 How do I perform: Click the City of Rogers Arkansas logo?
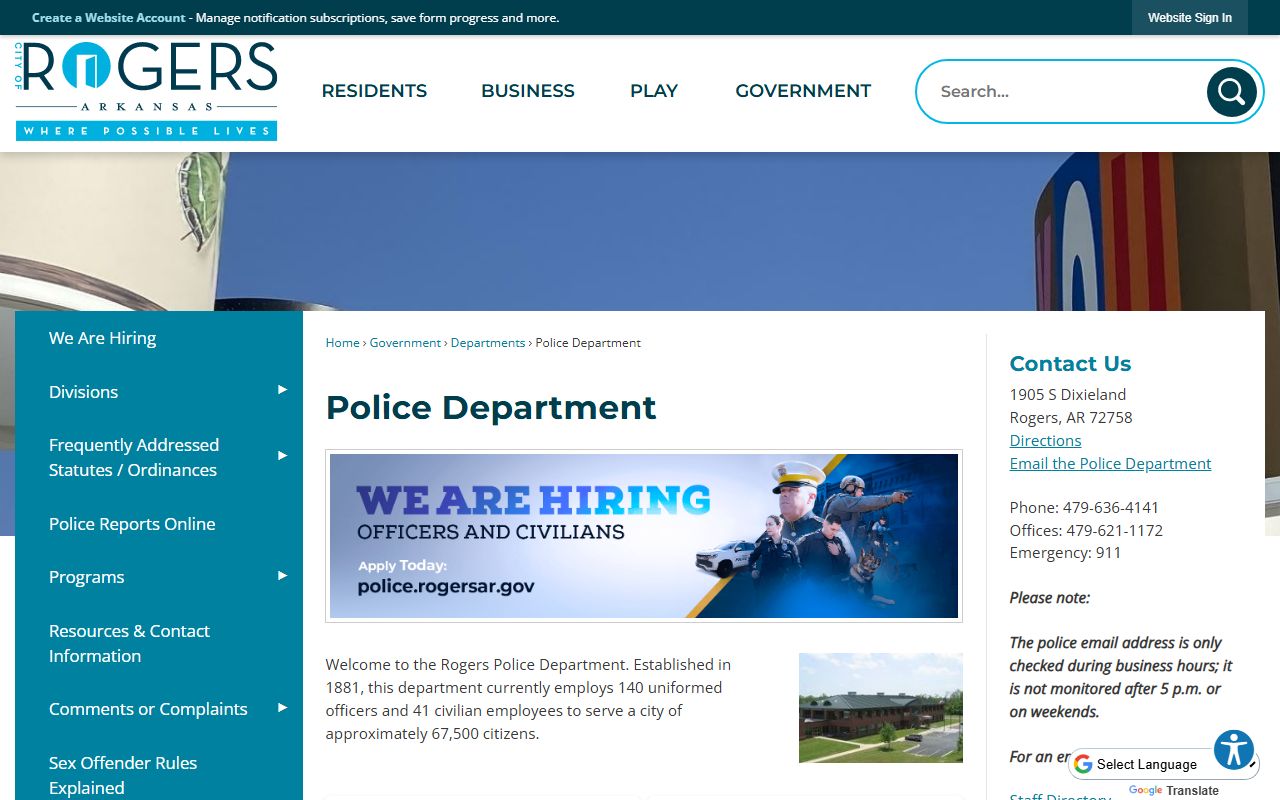pos(146,91)
